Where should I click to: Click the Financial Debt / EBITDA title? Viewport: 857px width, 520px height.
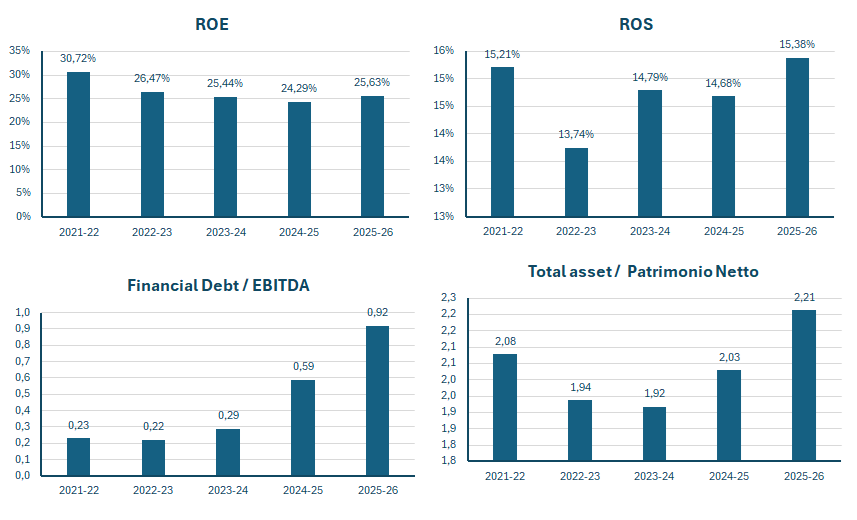(218, 285)
